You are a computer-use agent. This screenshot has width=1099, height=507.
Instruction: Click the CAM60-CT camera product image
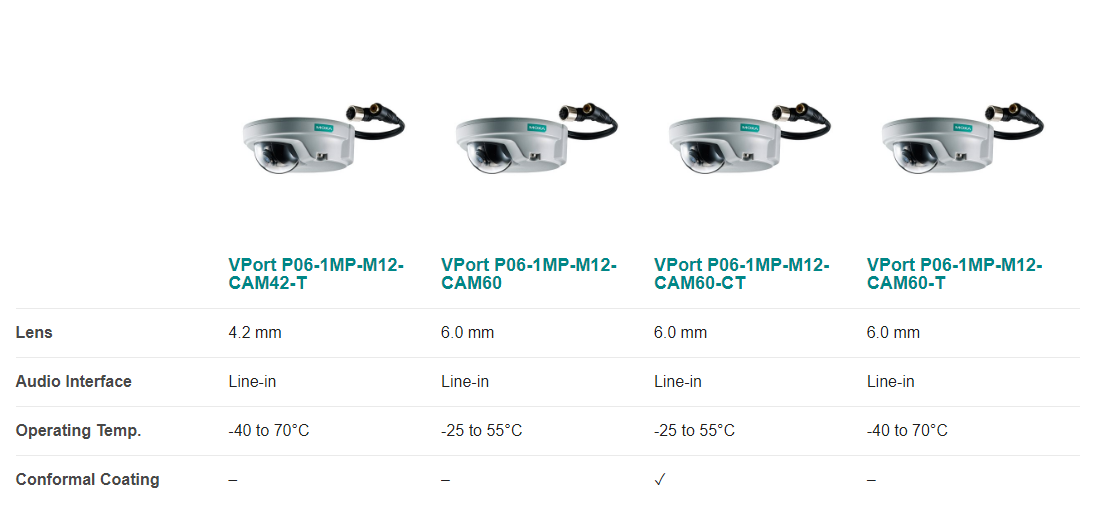point(749,137)
